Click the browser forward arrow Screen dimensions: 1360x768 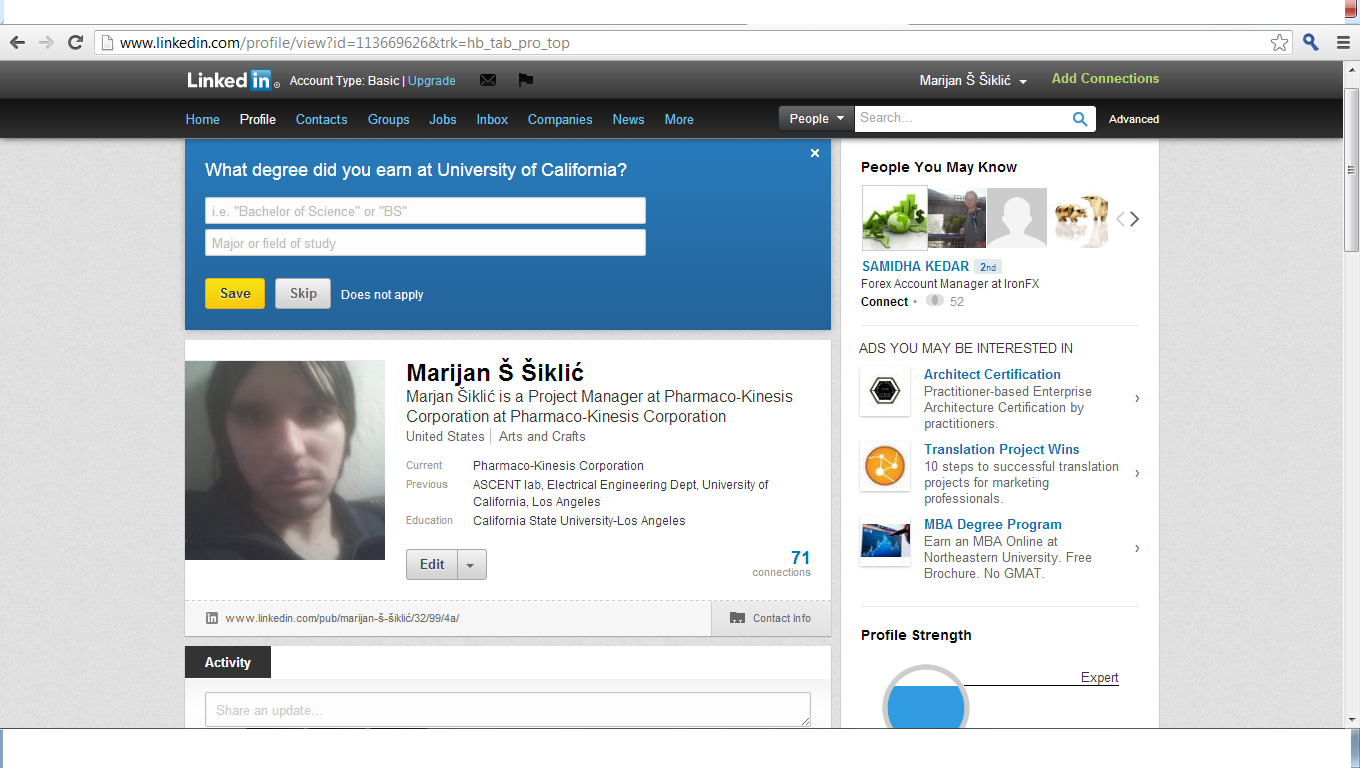point(46,42)
